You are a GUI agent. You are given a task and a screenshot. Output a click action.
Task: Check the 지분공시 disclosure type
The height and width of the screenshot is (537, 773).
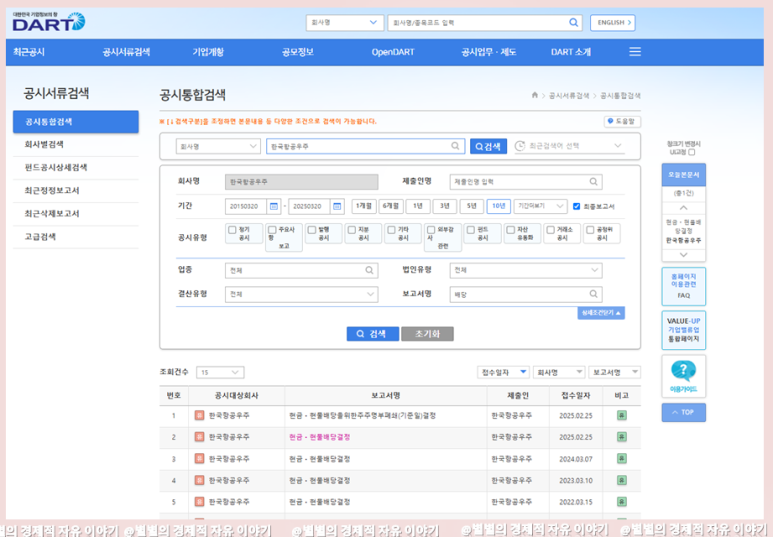click(351, 230)
